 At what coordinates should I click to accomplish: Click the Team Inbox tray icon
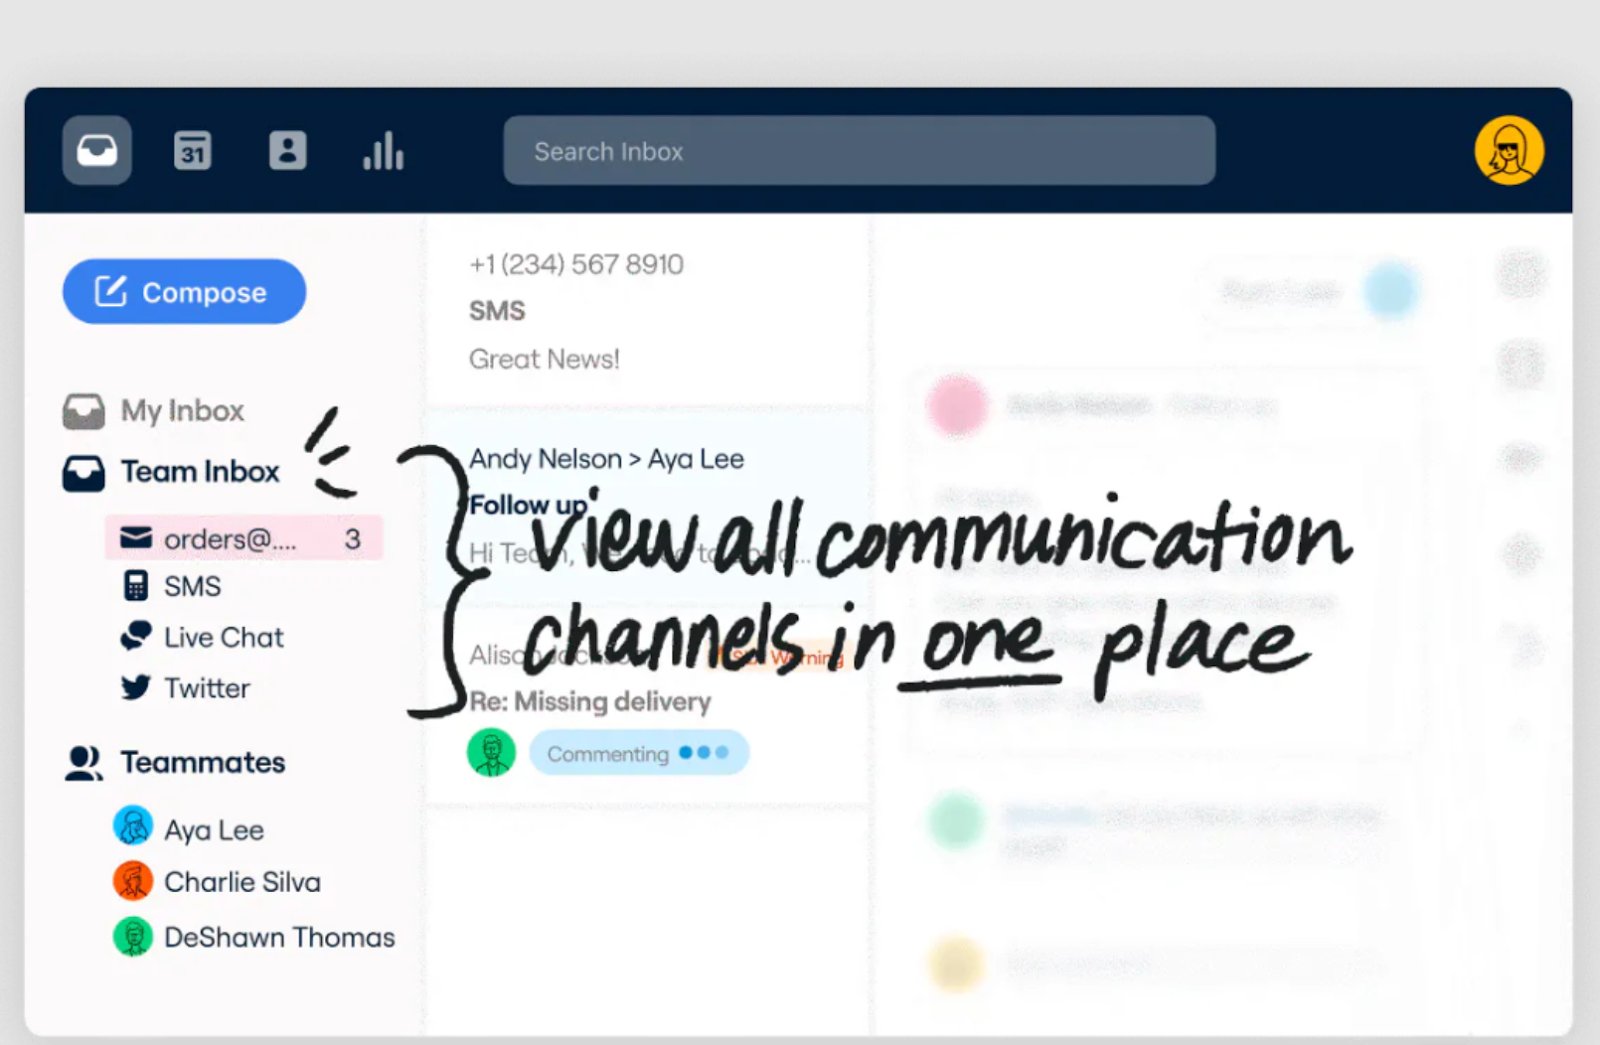point(84,473)
